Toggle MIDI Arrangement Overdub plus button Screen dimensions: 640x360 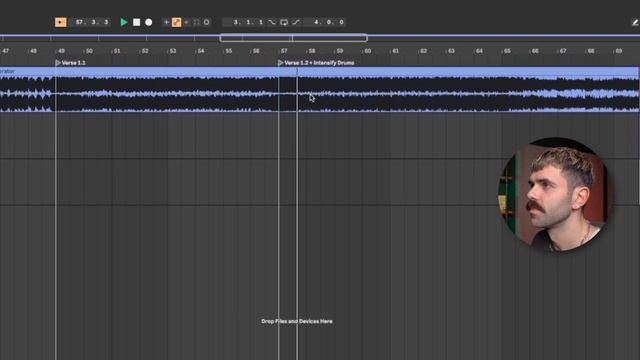tap(166, 22)
